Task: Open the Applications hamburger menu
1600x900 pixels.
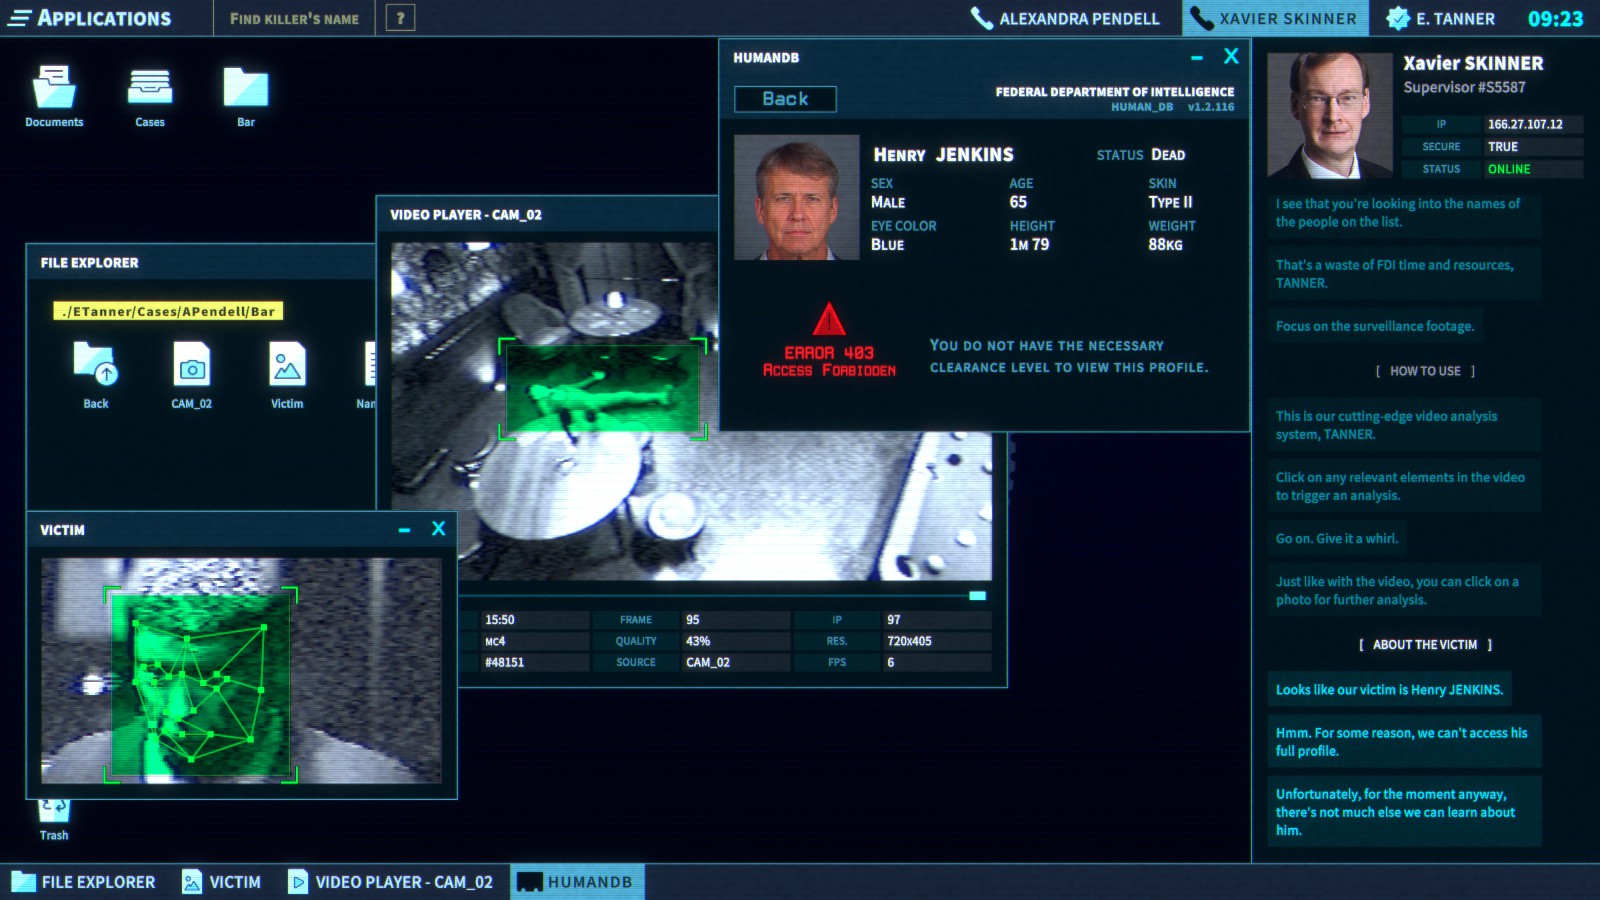Action: [x=18, y=17]
